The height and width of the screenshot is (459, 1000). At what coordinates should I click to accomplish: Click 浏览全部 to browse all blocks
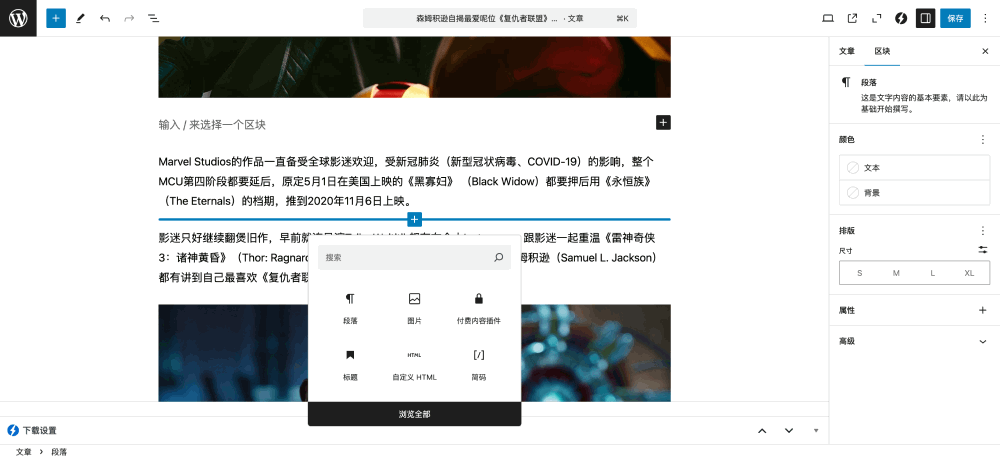point(415,414)
